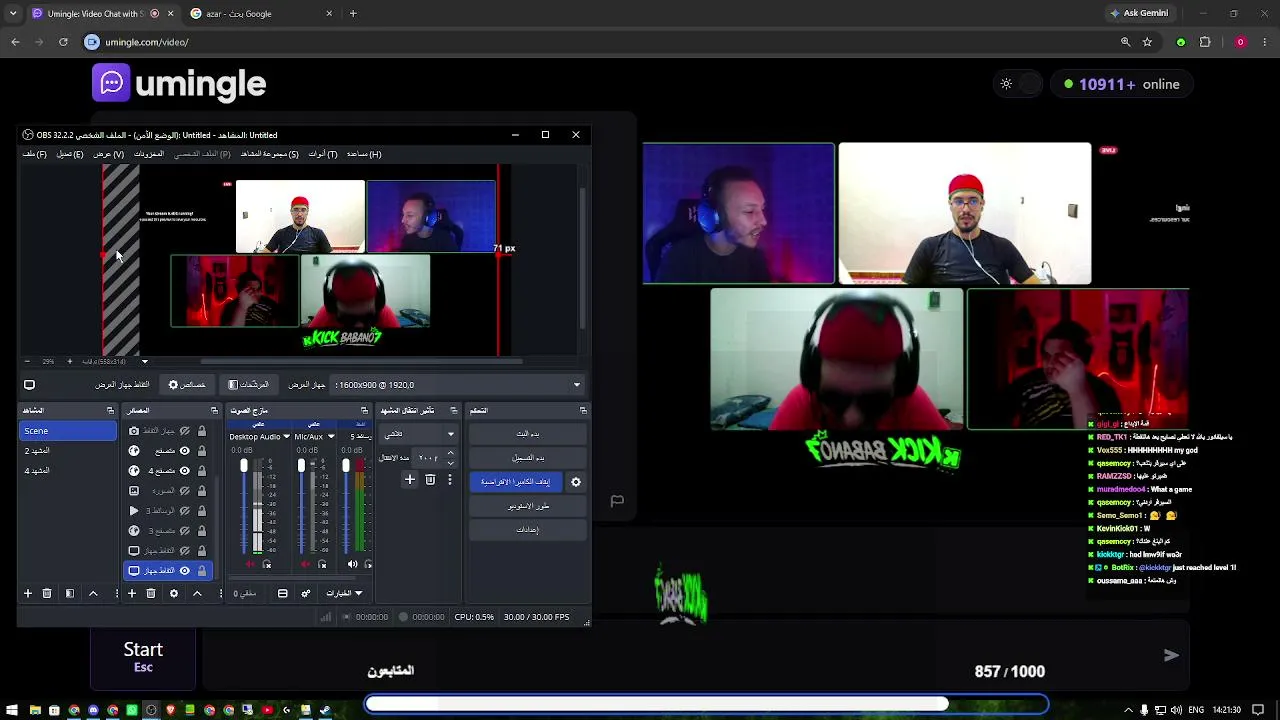Screen dimensions: 1280x720
Task: Enable Studio Mode in OBS Controls
Action: click(528, 506)
